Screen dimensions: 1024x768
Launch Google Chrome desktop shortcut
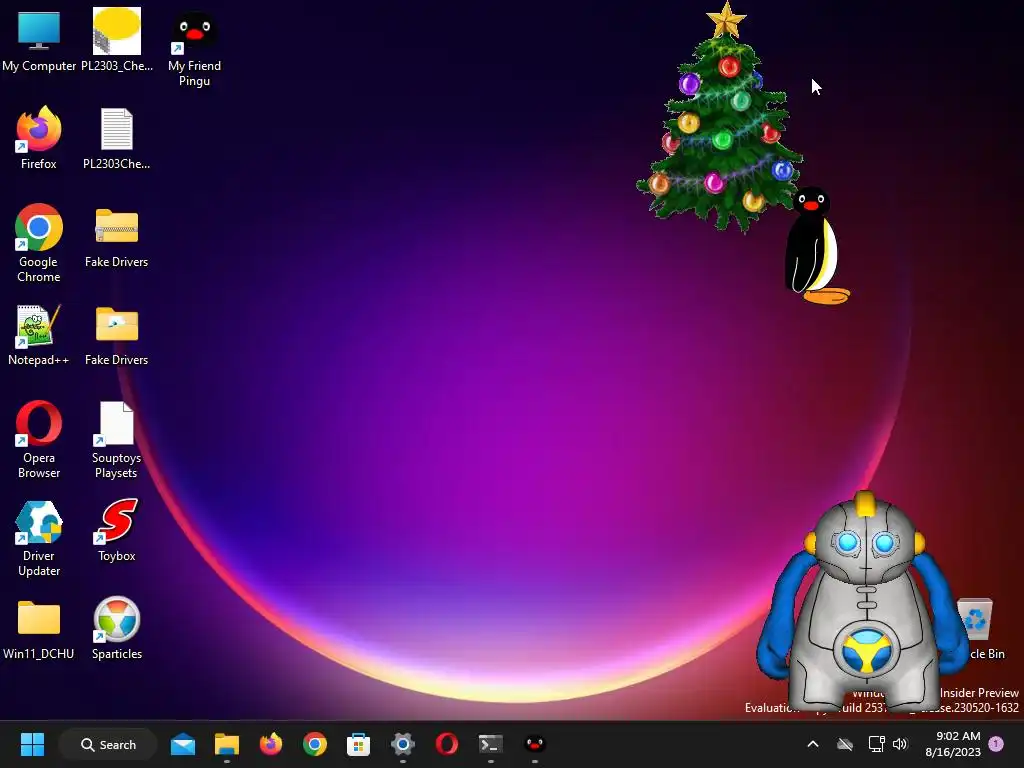[x=39, y=243]
